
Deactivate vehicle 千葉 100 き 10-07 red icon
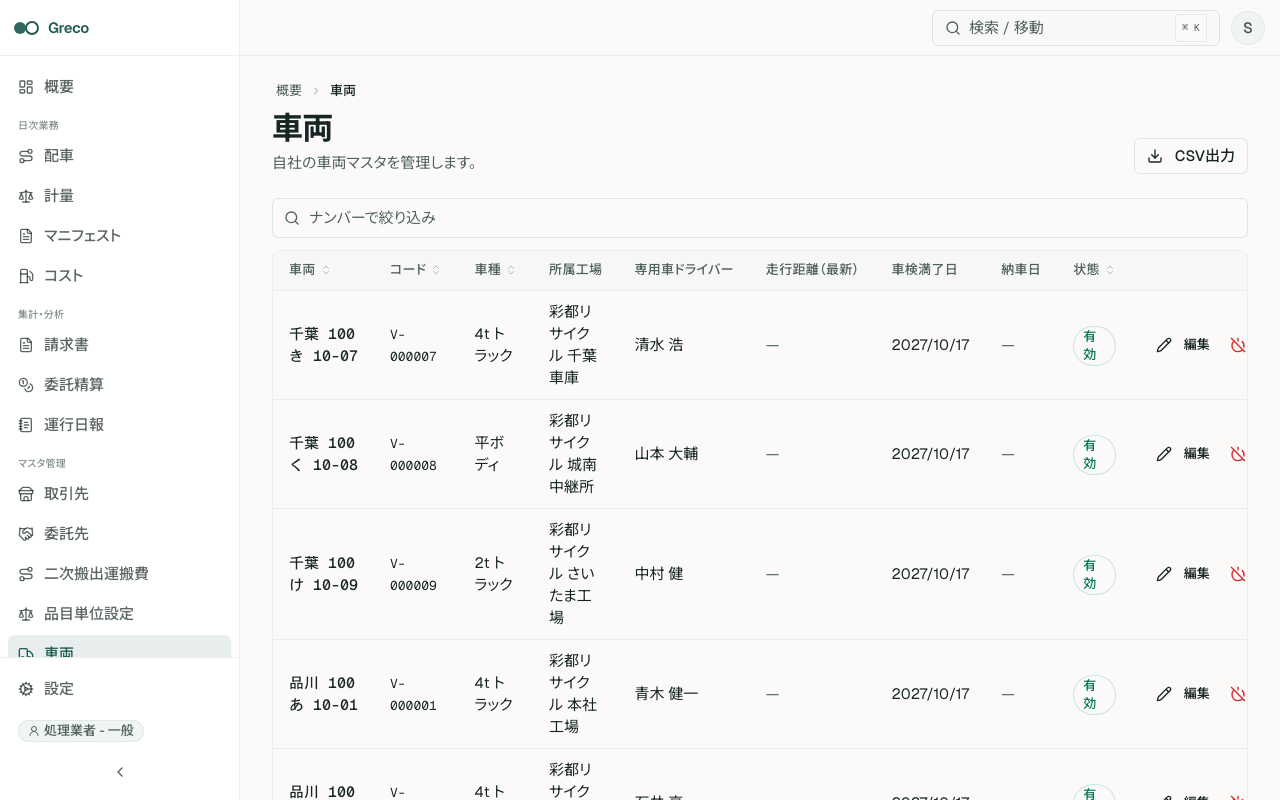(x=1237, y=345)
